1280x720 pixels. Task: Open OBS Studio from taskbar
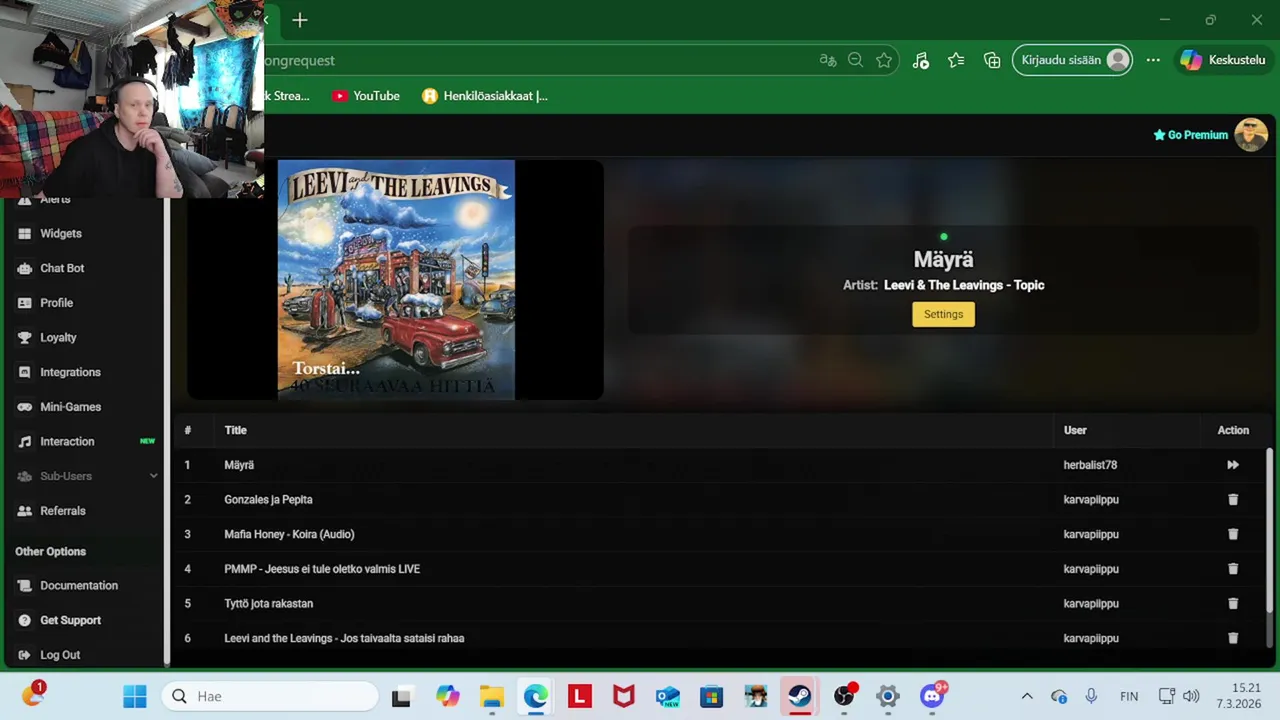pos(845,696)
